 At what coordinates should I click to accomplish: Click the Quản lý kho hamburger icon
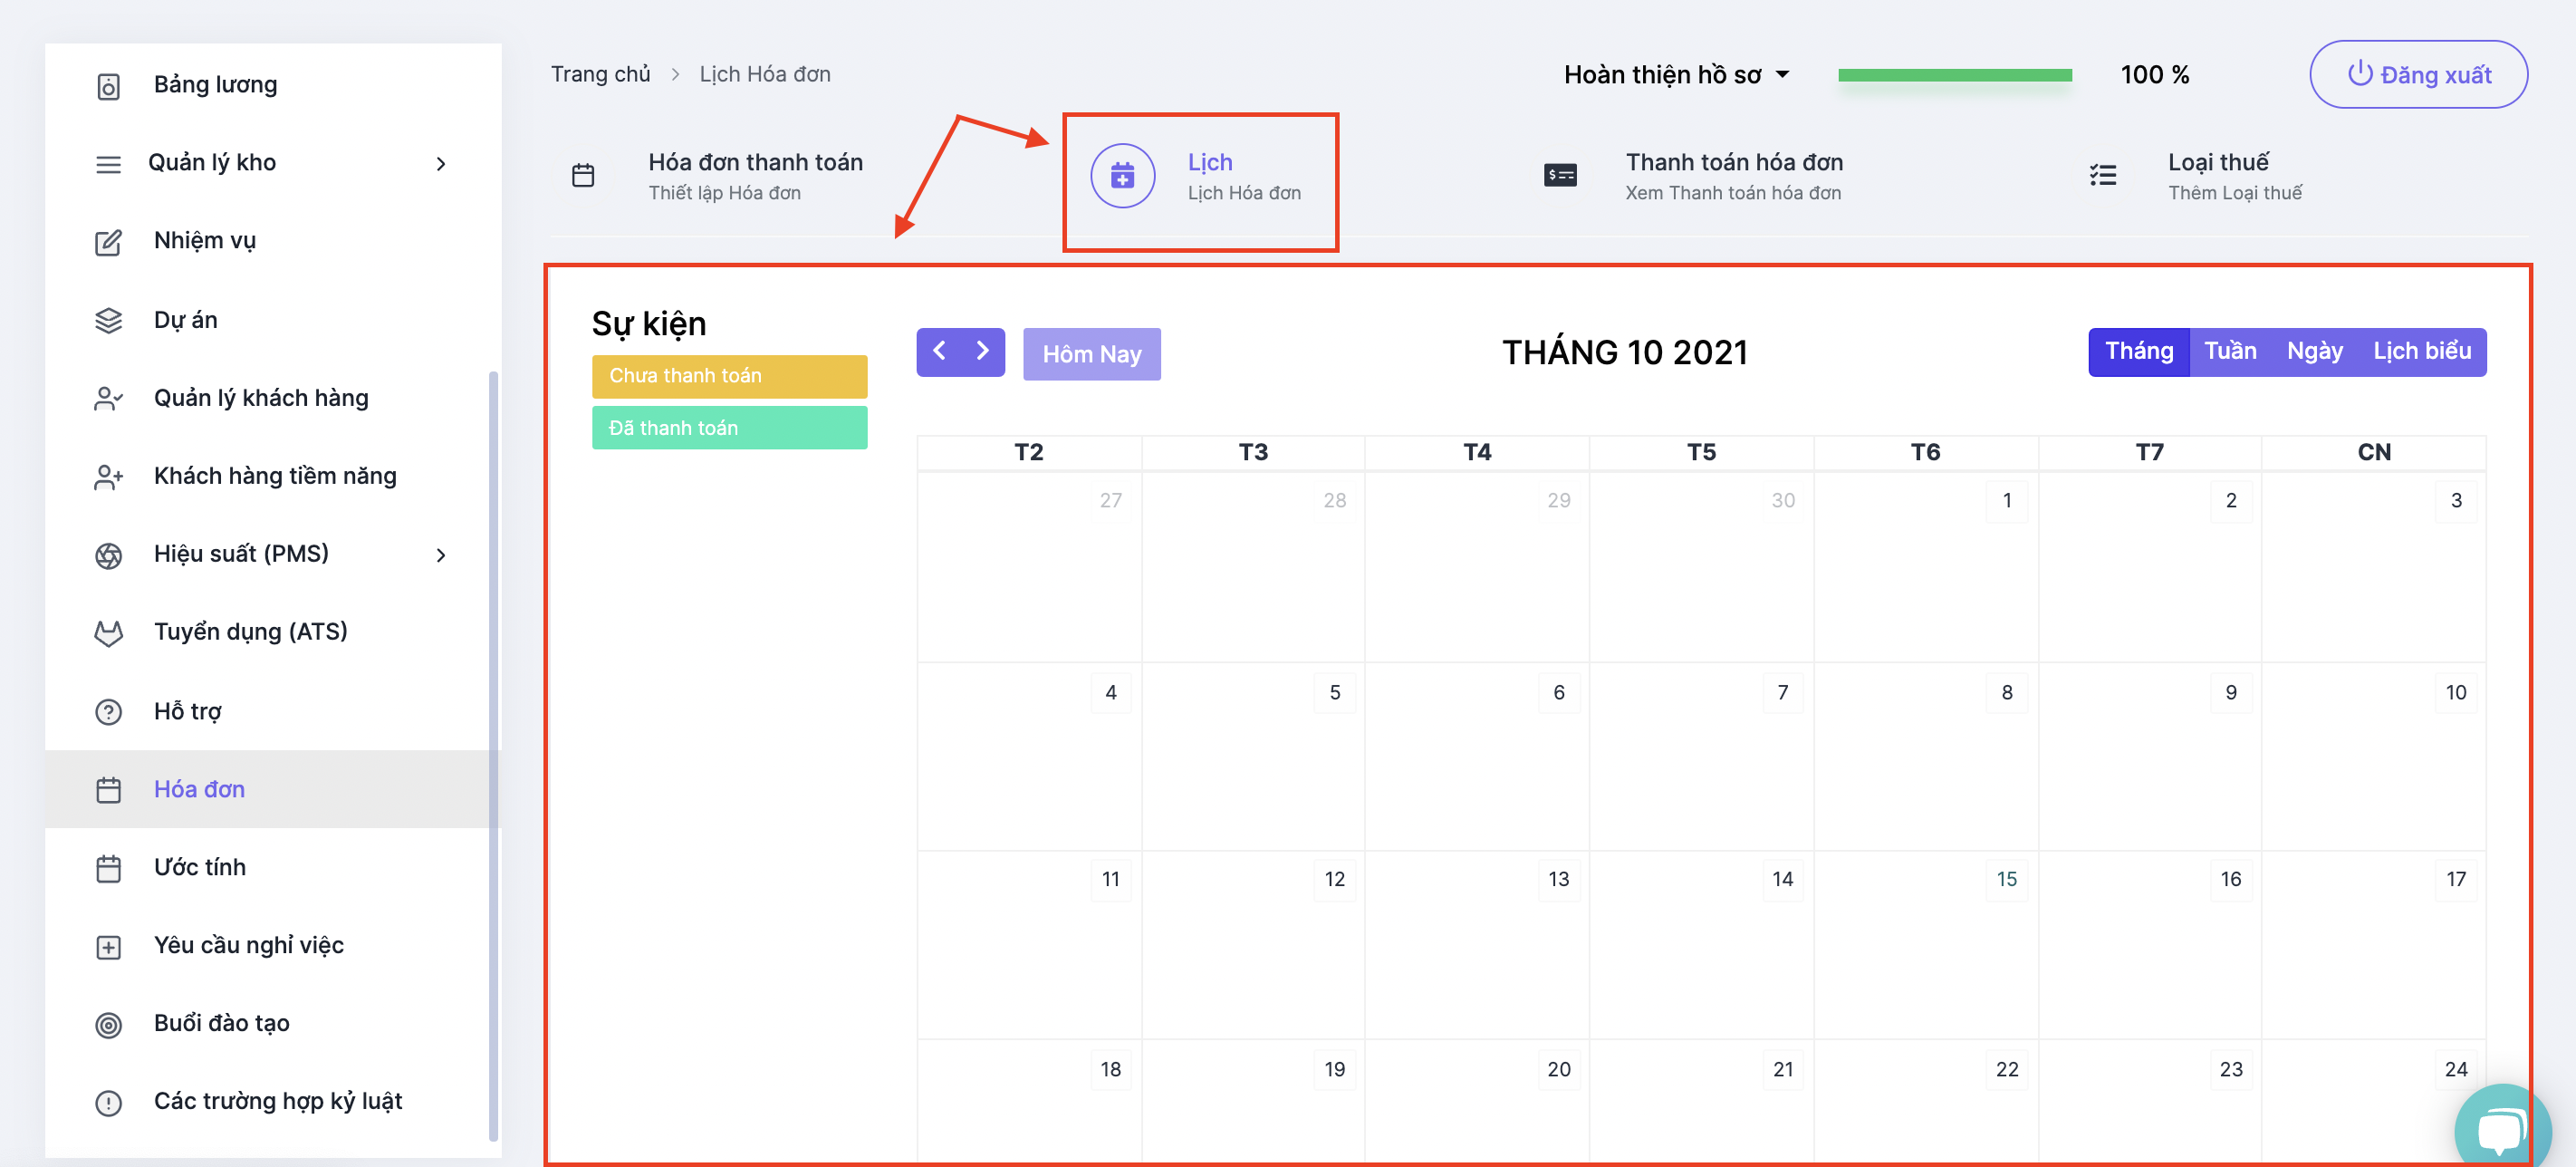(108, 164)
